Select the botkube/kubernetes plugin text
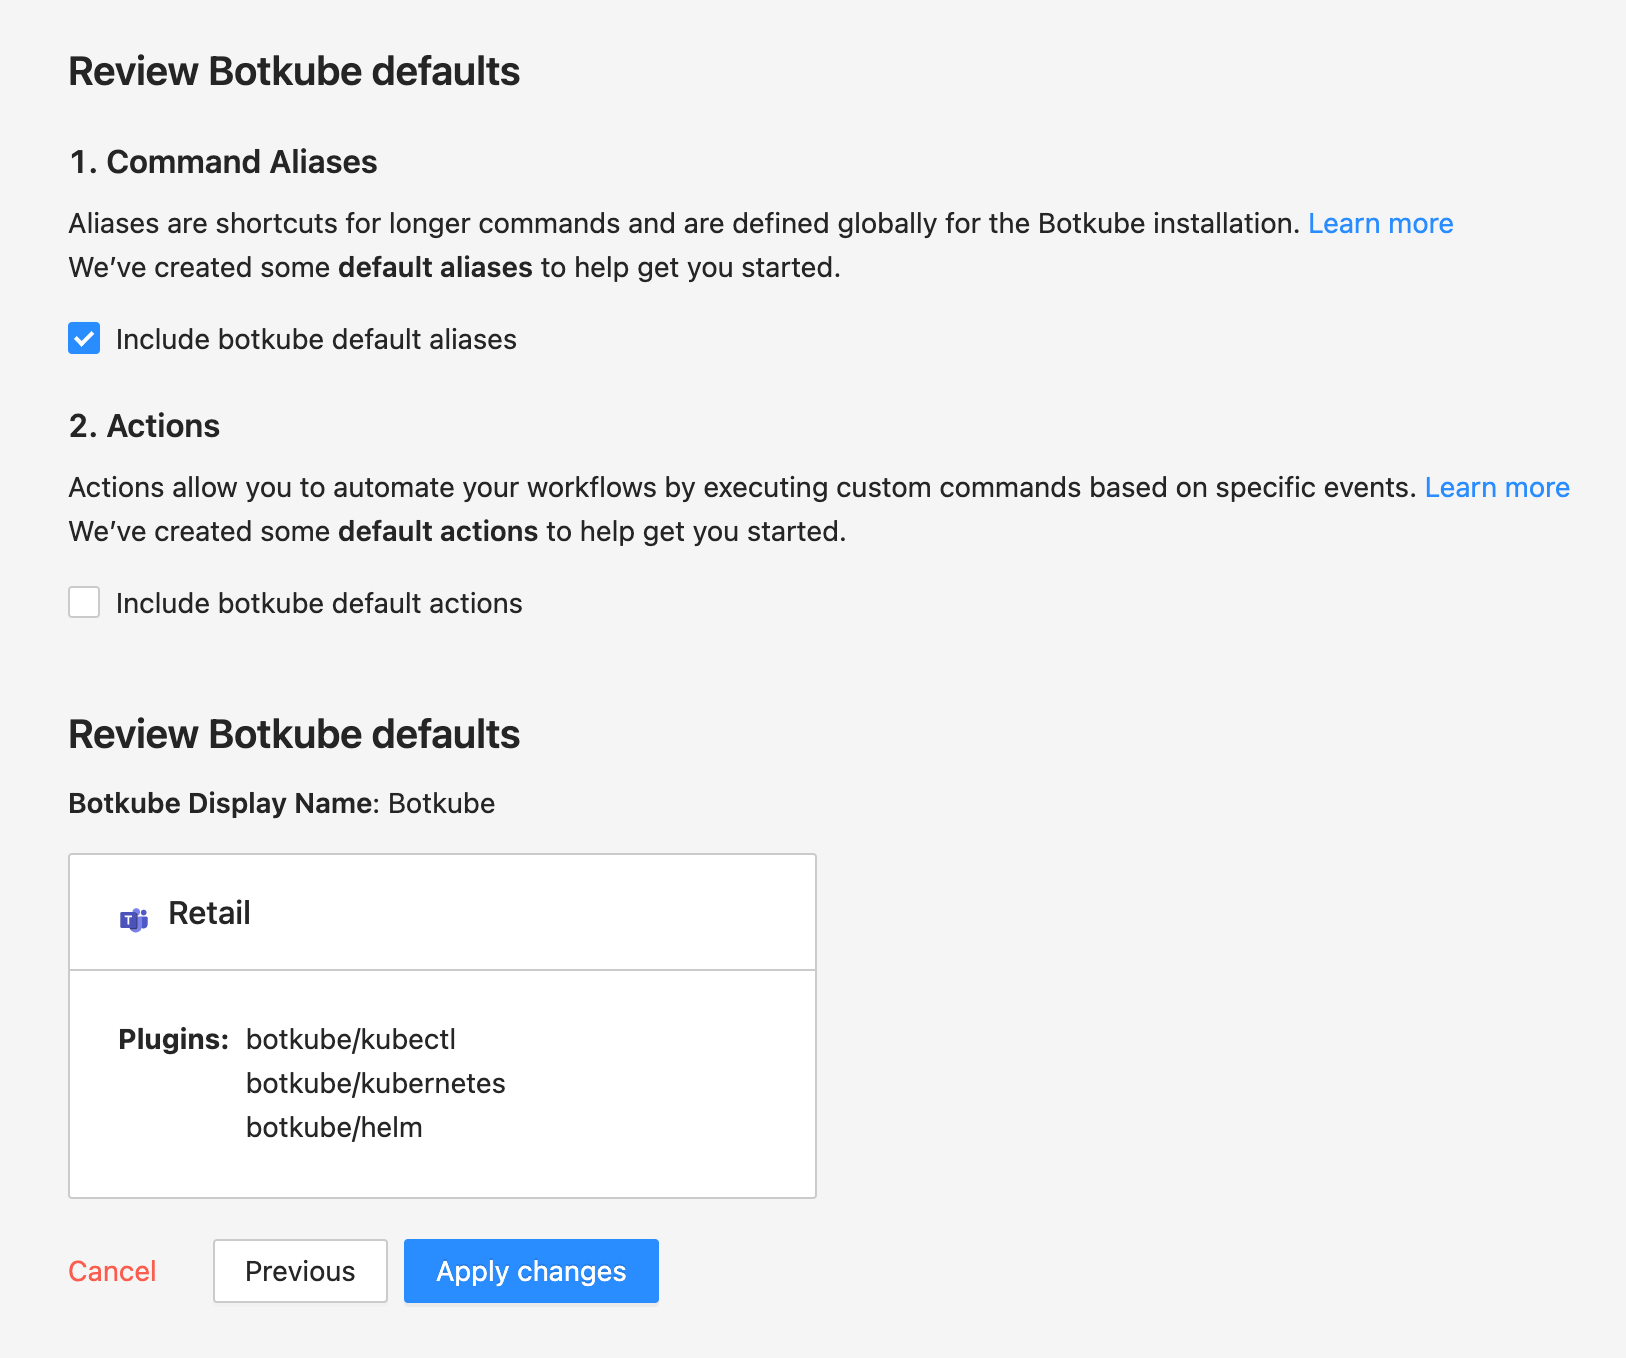This screenshot has height=1358, width=1626. point(376,1083)
